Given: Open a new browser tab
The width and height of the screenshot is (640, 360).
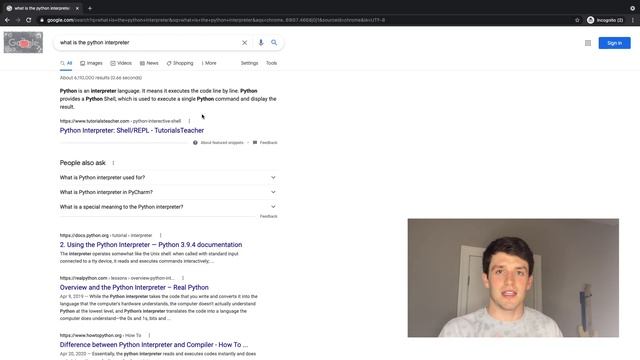Looking at the screenshot, I should click(90, 8).
